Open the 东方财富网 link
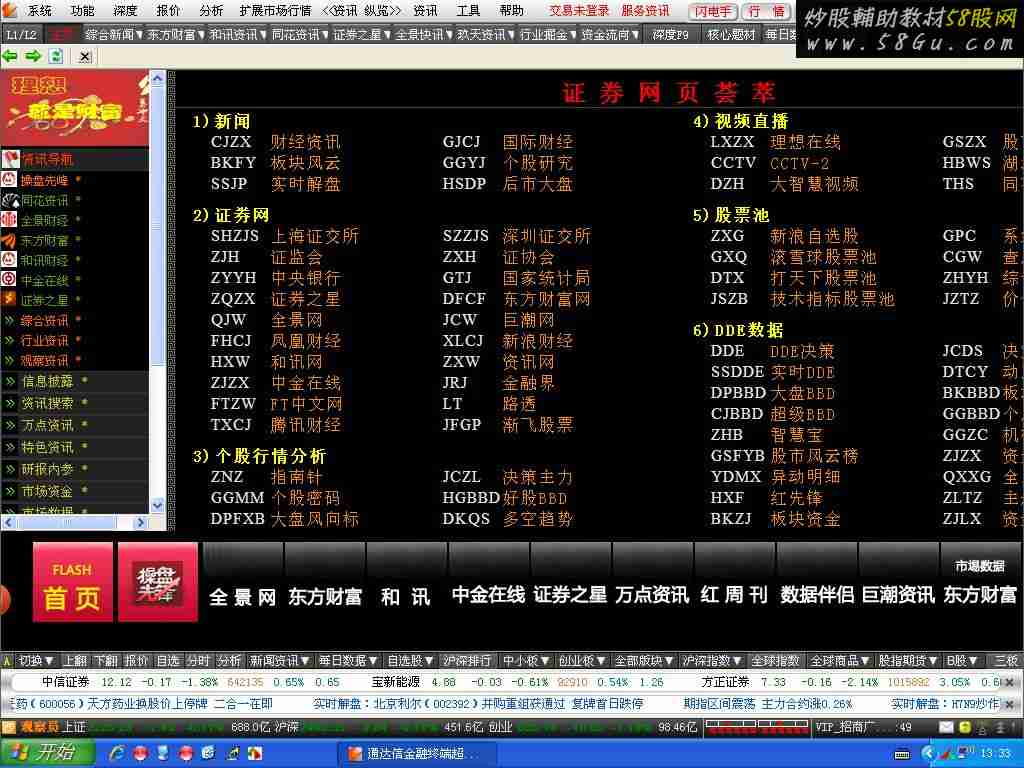This screenshot has height=768, width=1024. click(547, 298)
